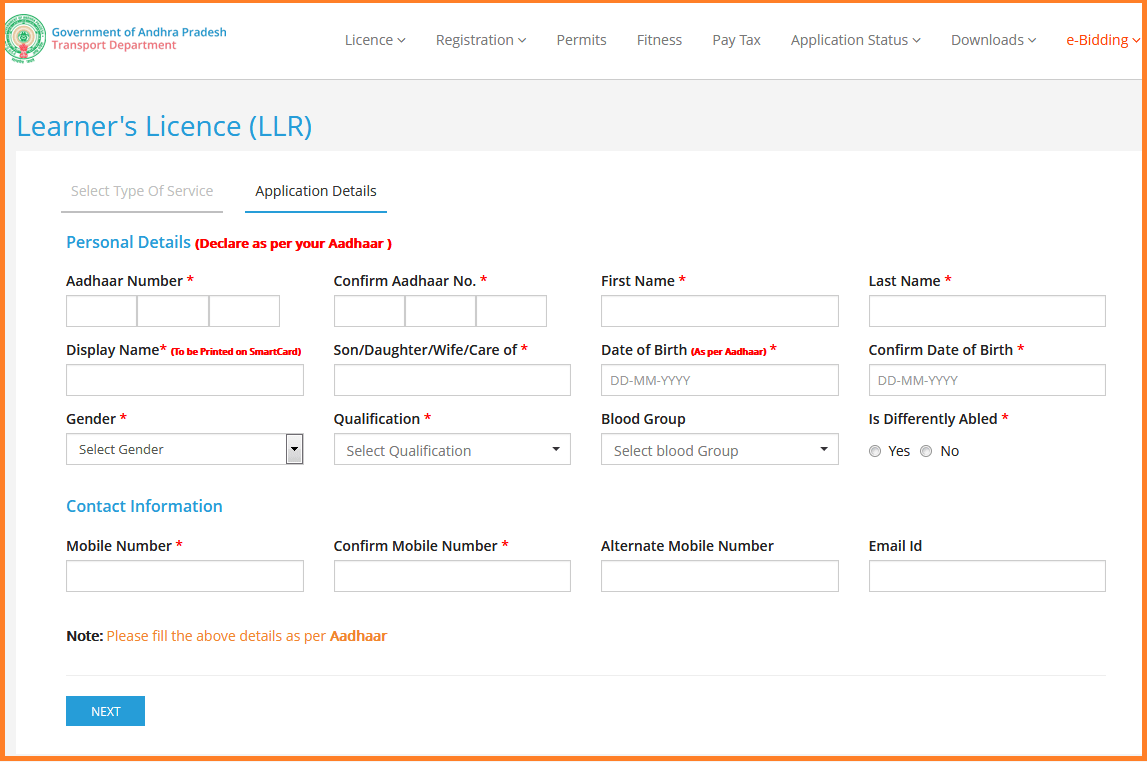Expand the Registration menu

click(x=481, y=40)
